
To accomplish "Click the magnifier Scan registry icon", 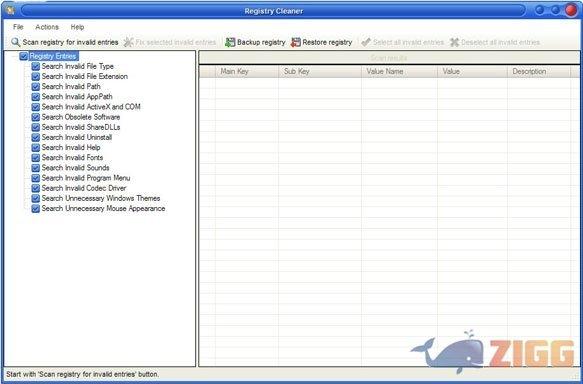I will 16,42.
